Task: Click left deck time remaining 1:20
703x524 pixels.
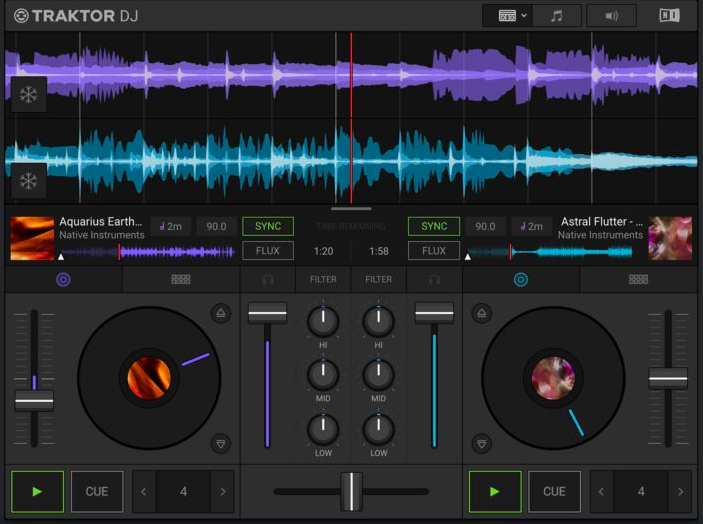Action: (323, 251)
